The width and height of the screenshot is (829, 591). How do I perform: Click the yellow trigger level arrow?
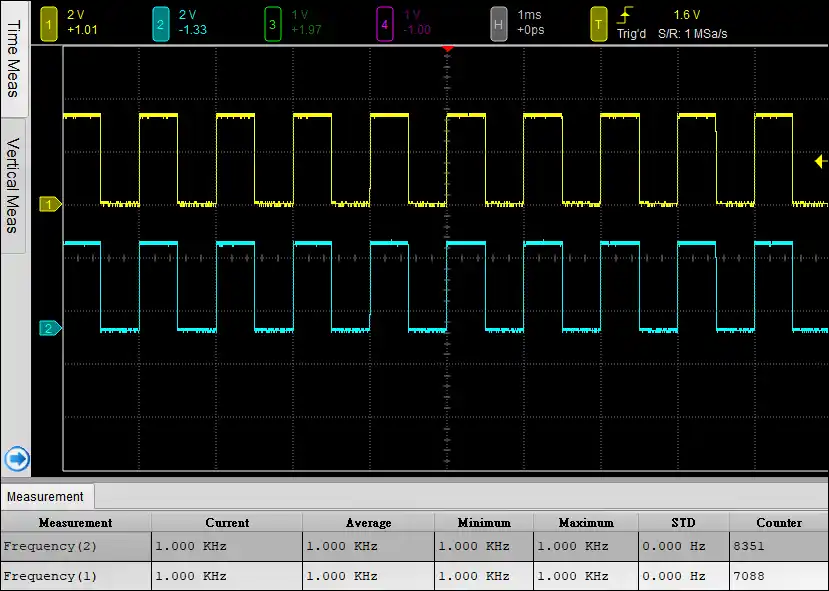click(x=821, y=161)
